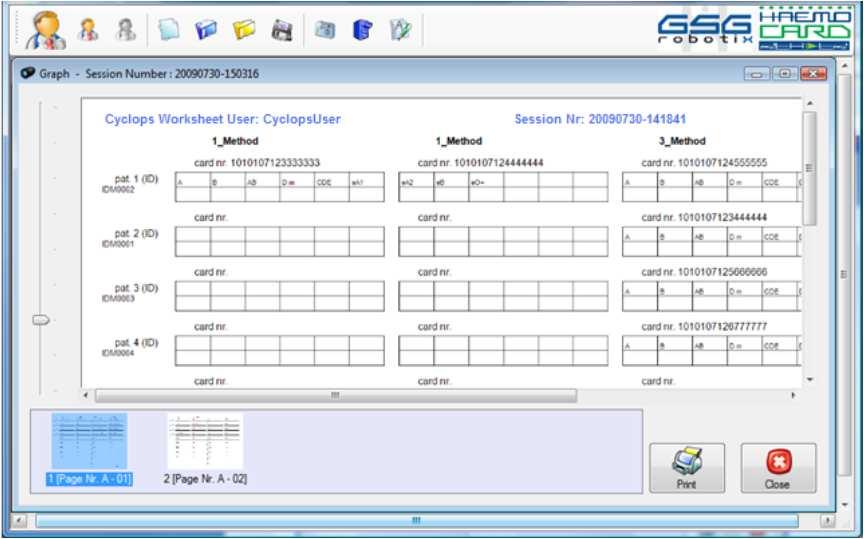864x539 pixels.
Task: Maximize the Graph session window
Action: [x=785, y=74]
